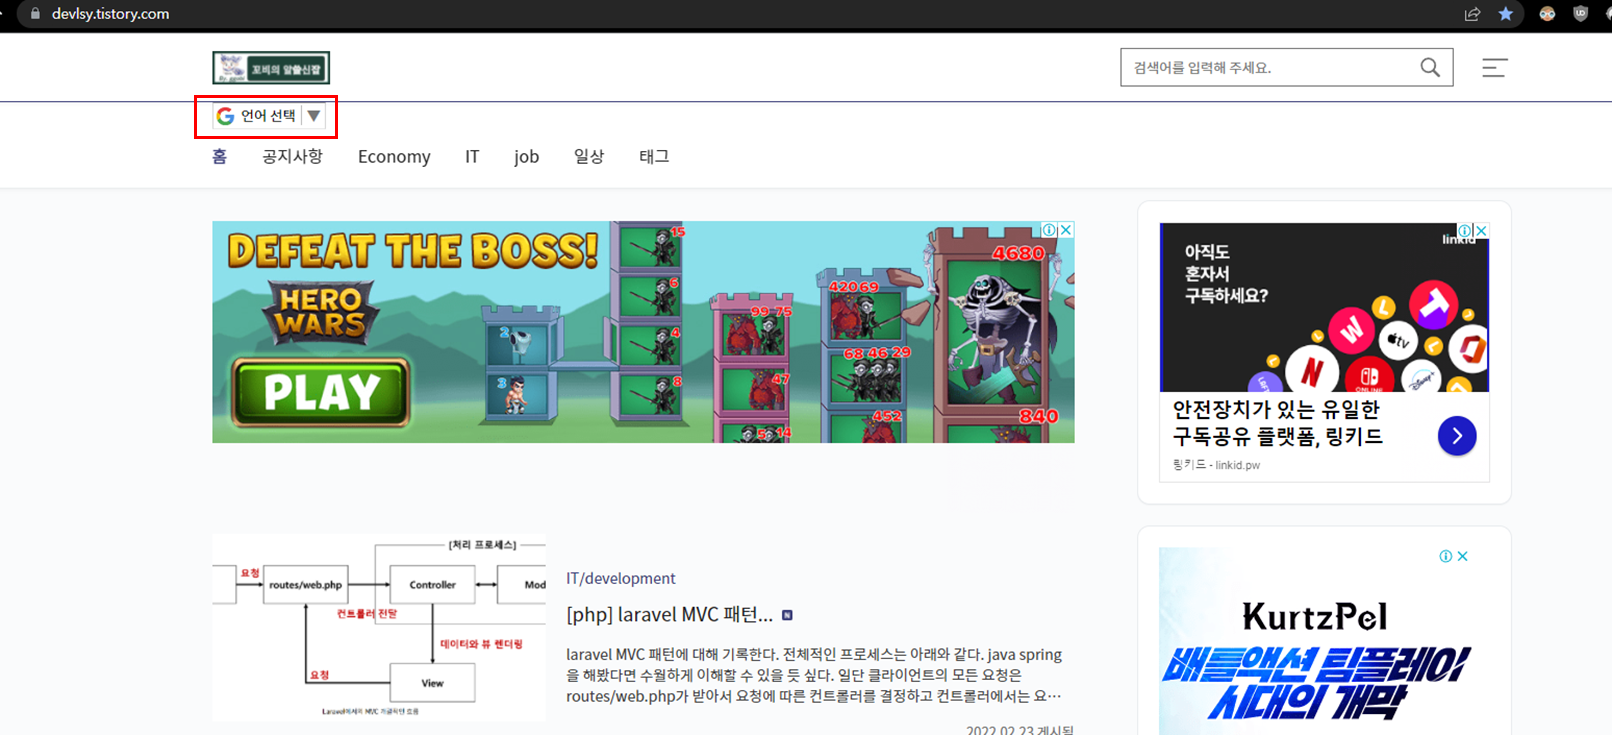The image size is (1612, 735).
Task: Open the 공지사항 menu item
Action: [292, 156]
